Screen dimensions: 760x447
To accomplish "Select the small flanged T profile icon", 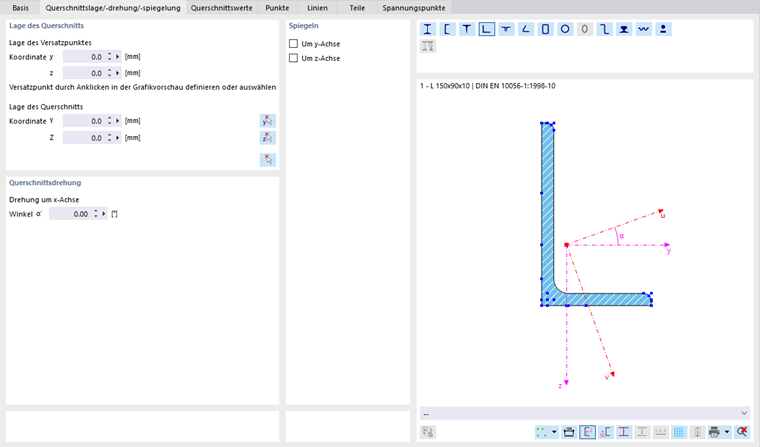I will pos(506,29).
